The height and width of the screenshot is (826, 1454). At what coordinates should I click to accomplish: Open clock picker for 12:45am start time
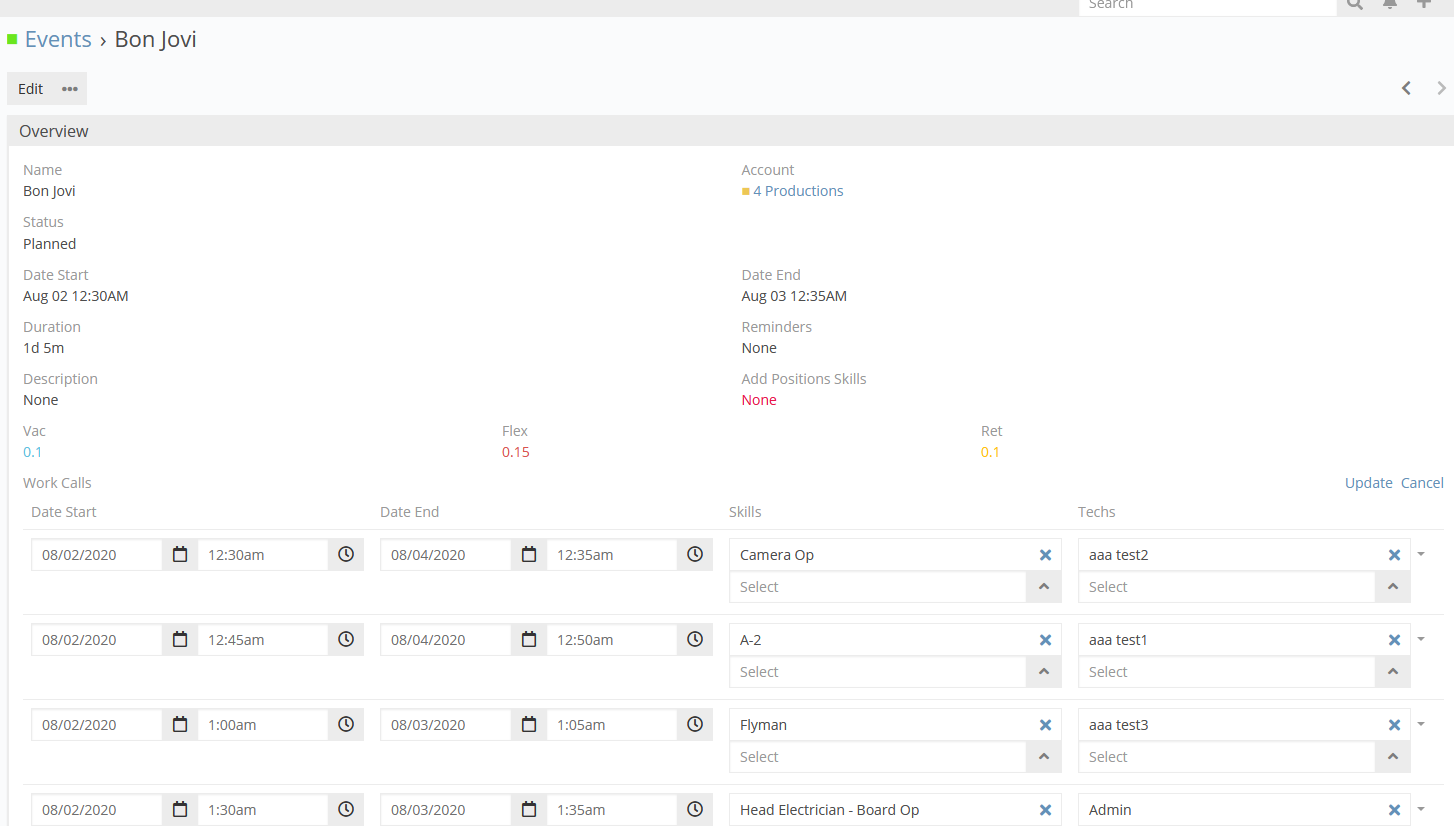(346, 640)
